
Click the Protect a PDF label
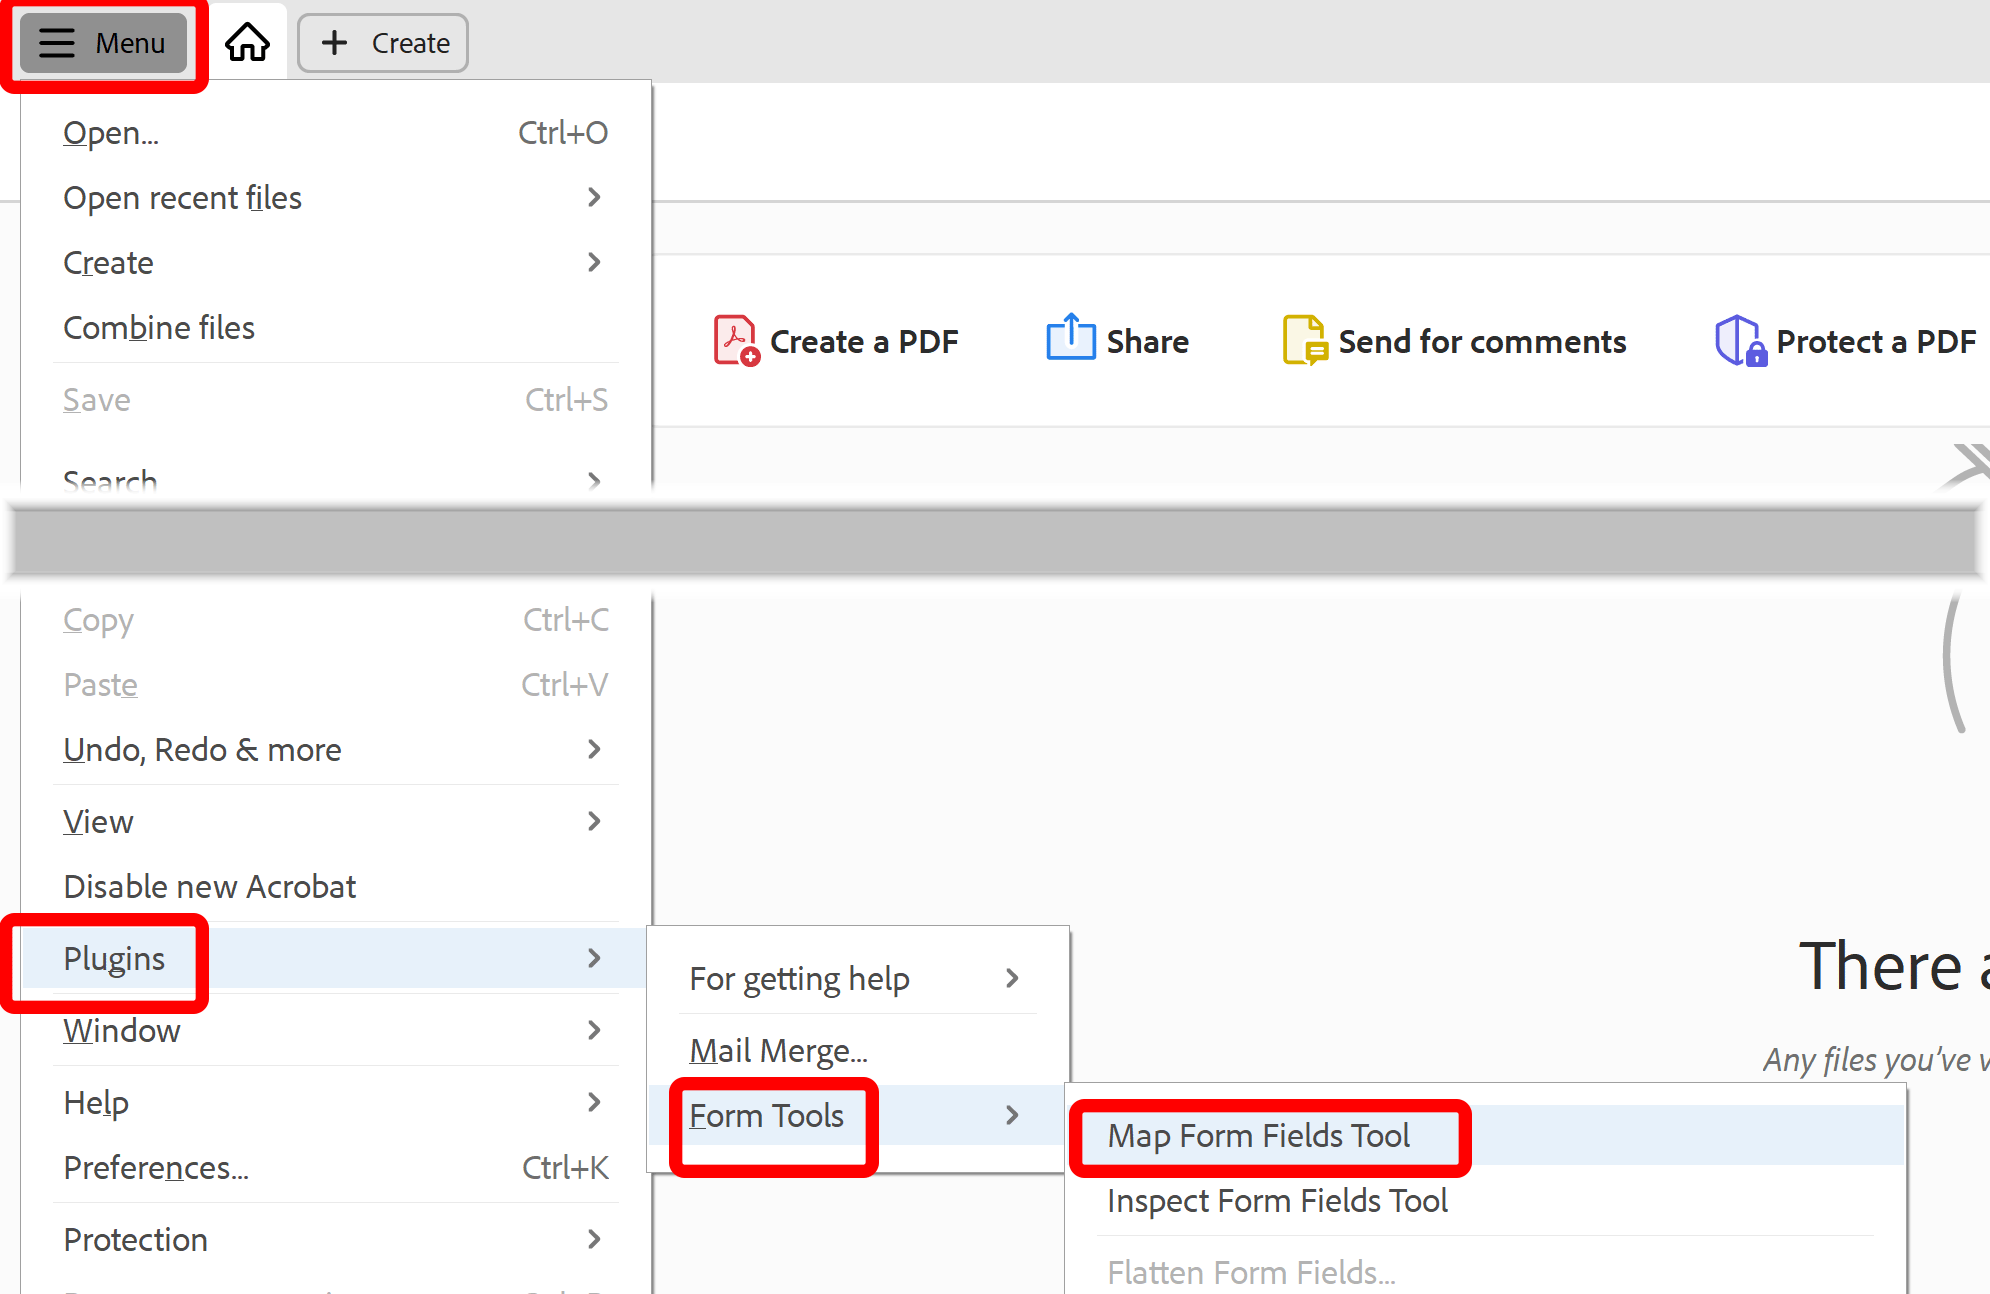click(1876, 342)
